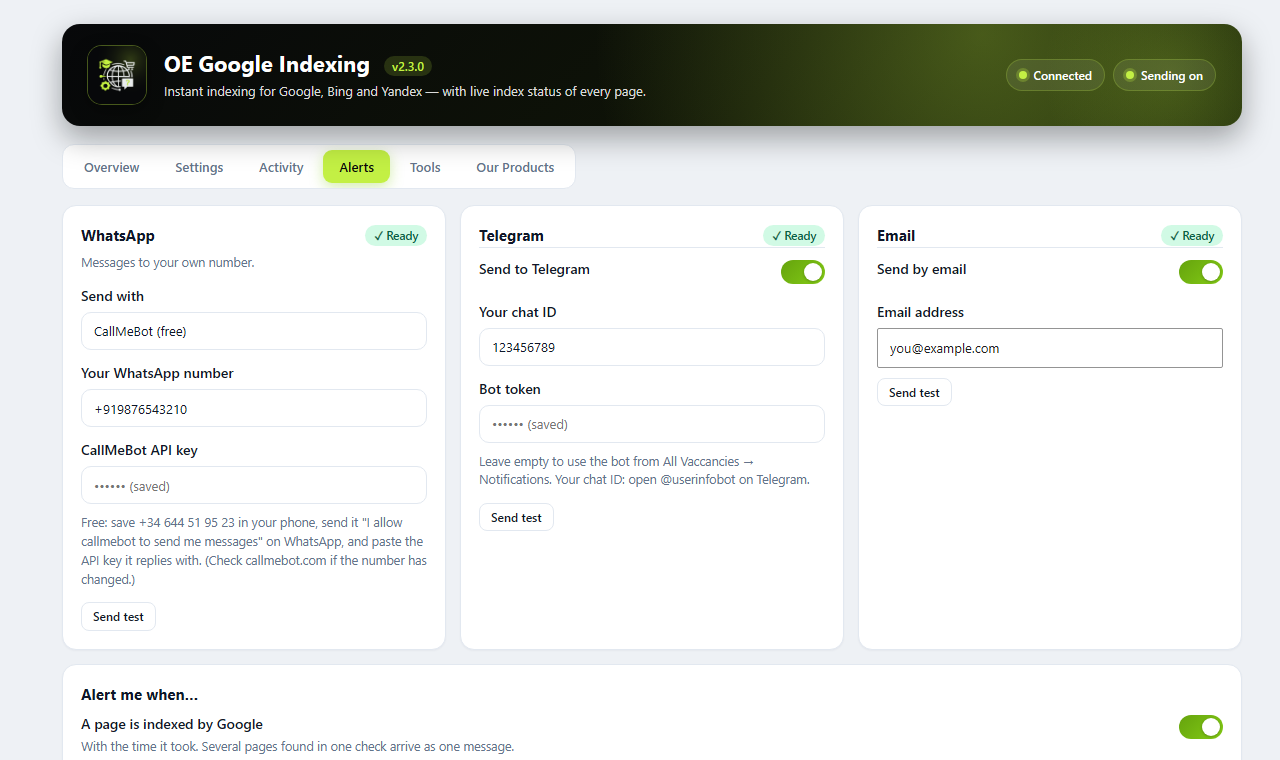Click the Sending on status badge
The image size is (1280, 760).
click(x=1164, y=75)
